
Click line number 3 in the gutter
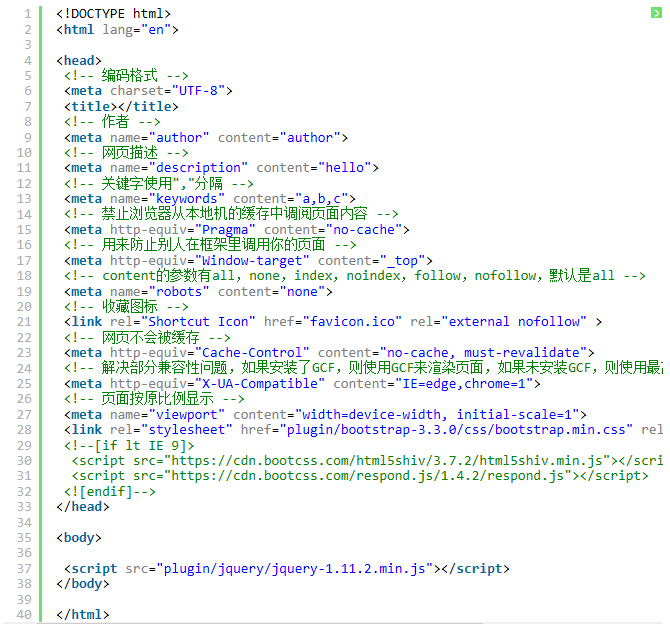pyautogui.click(x=28, y=45)
